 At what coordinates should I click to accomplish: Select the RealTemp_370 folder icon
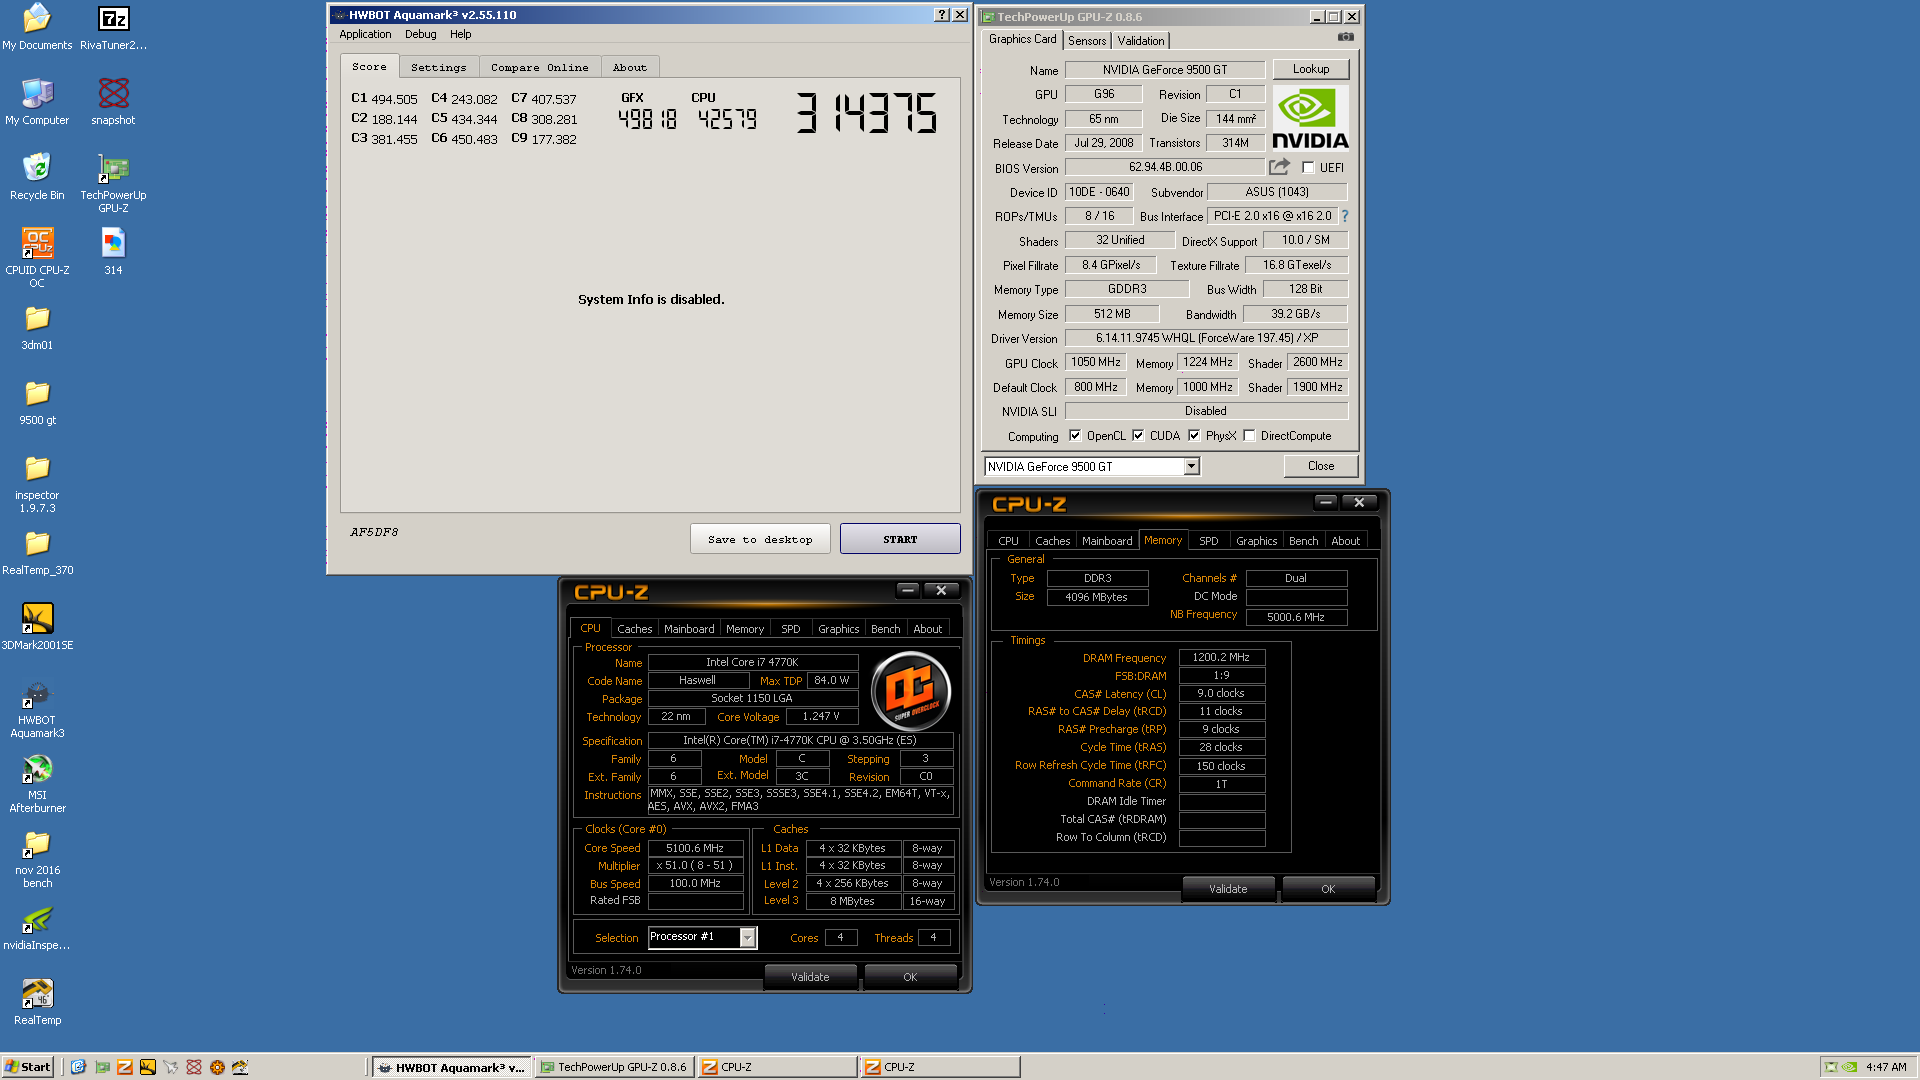coord(37,552)
